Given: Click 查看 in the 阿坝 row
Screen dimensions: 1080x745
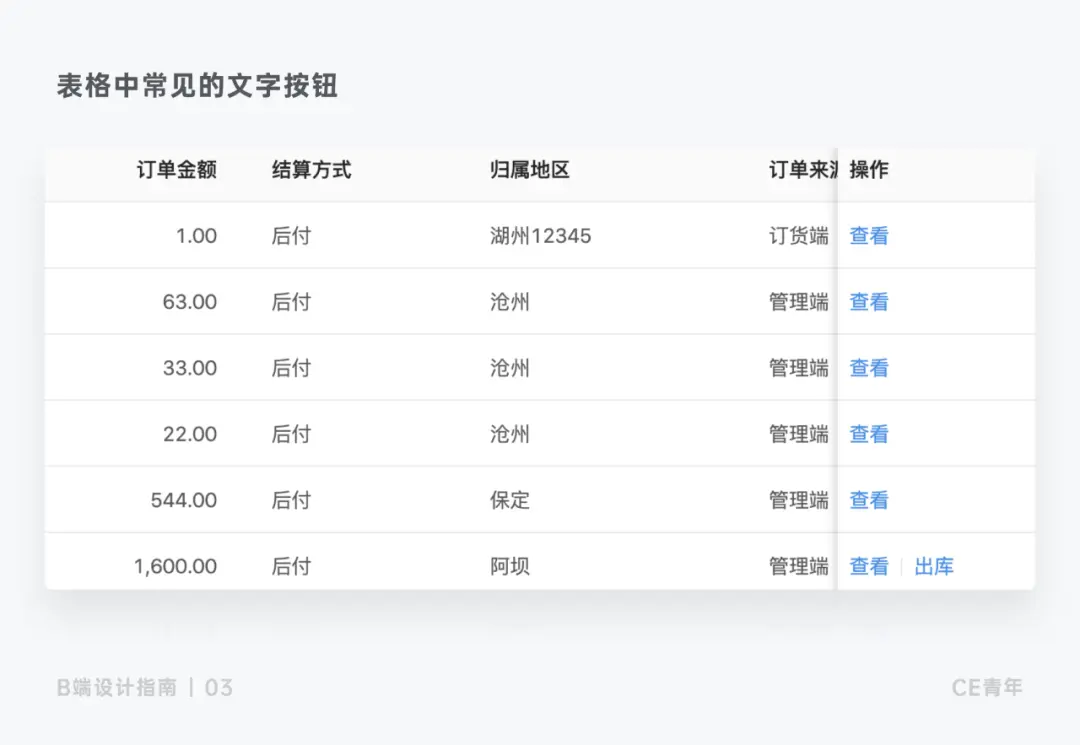Looking at the screenshot, I should (869, 566).
